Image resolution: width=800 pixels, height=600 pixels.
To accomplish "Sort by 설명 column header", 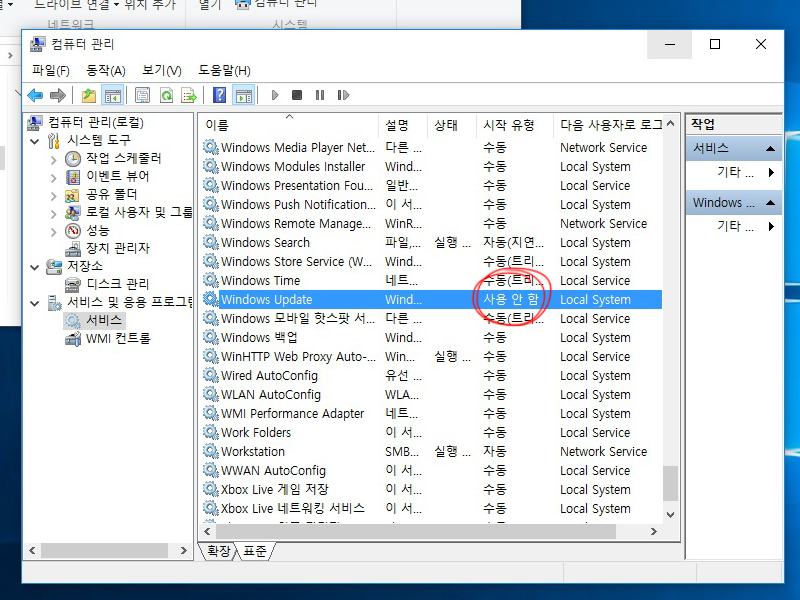I will point(403,126).
